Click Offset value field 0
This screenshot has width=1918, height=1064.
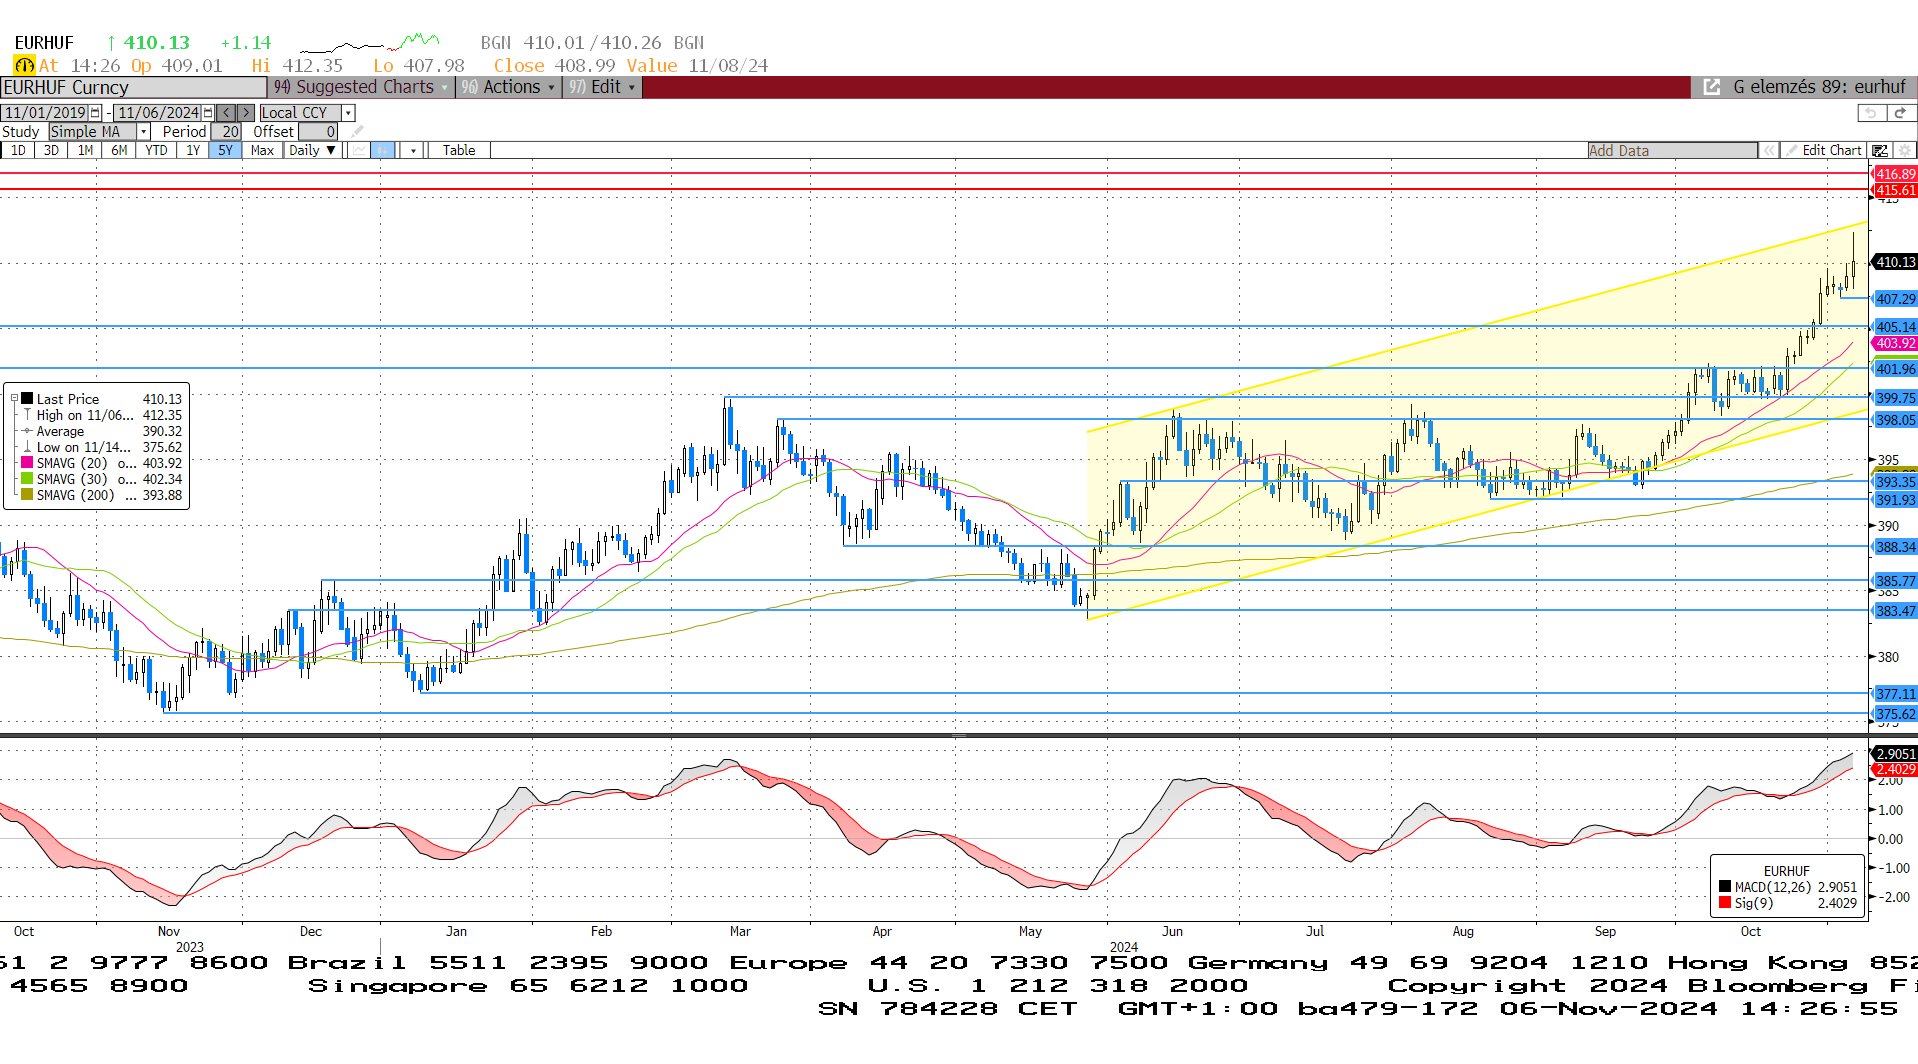[x=318, y=131]
